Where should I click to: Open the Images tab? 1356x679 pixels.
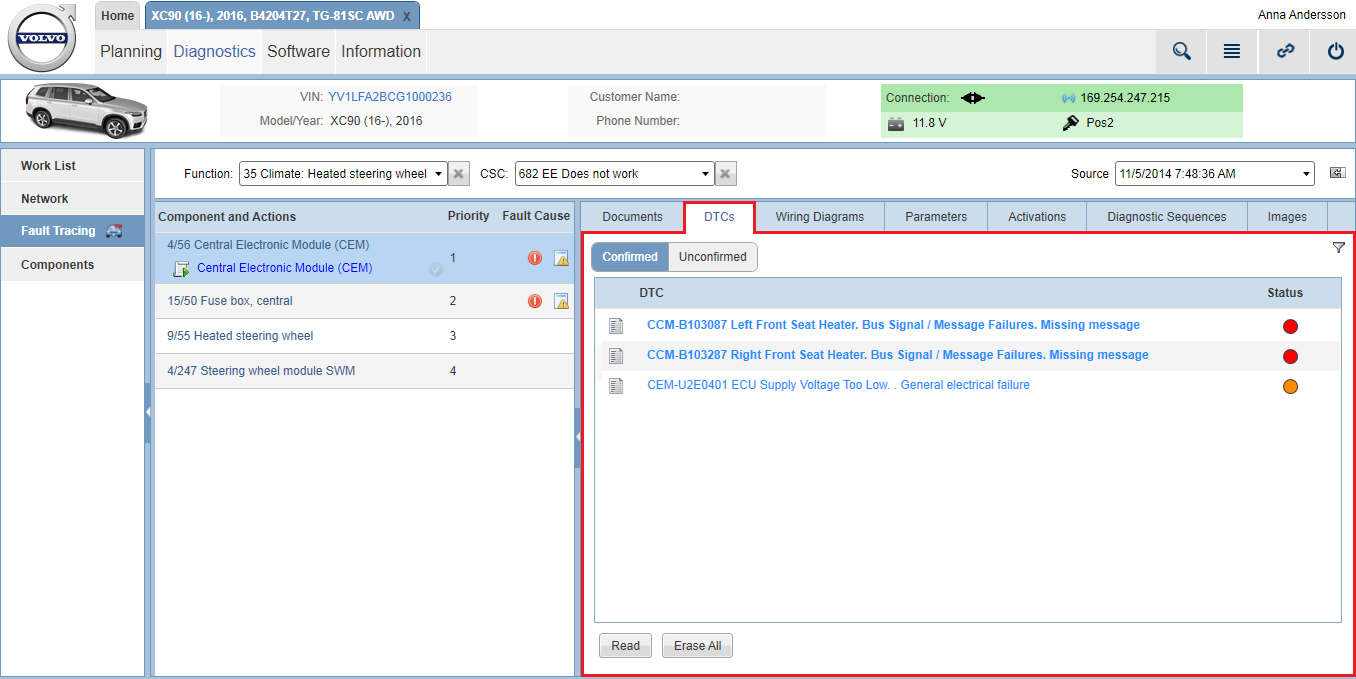click(1287, 217)
